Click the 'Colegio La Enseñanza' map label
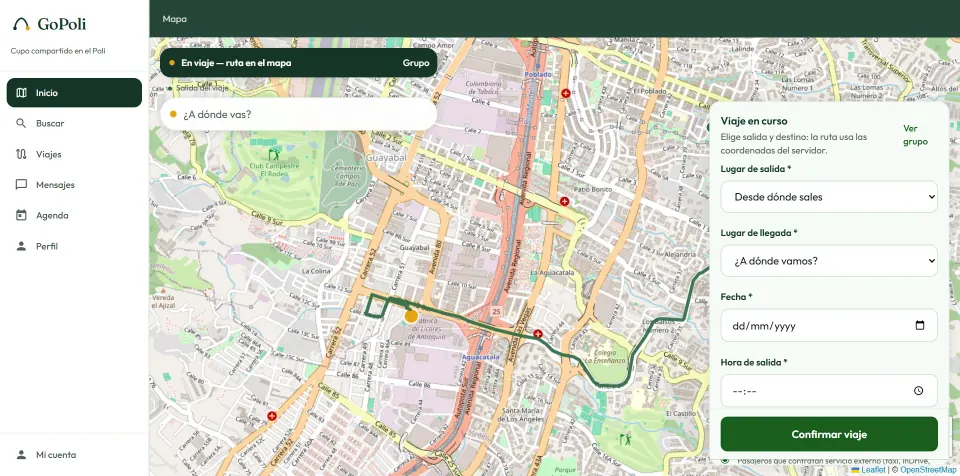The width and height of the screenshot is (960, 476). coord(605,357)
